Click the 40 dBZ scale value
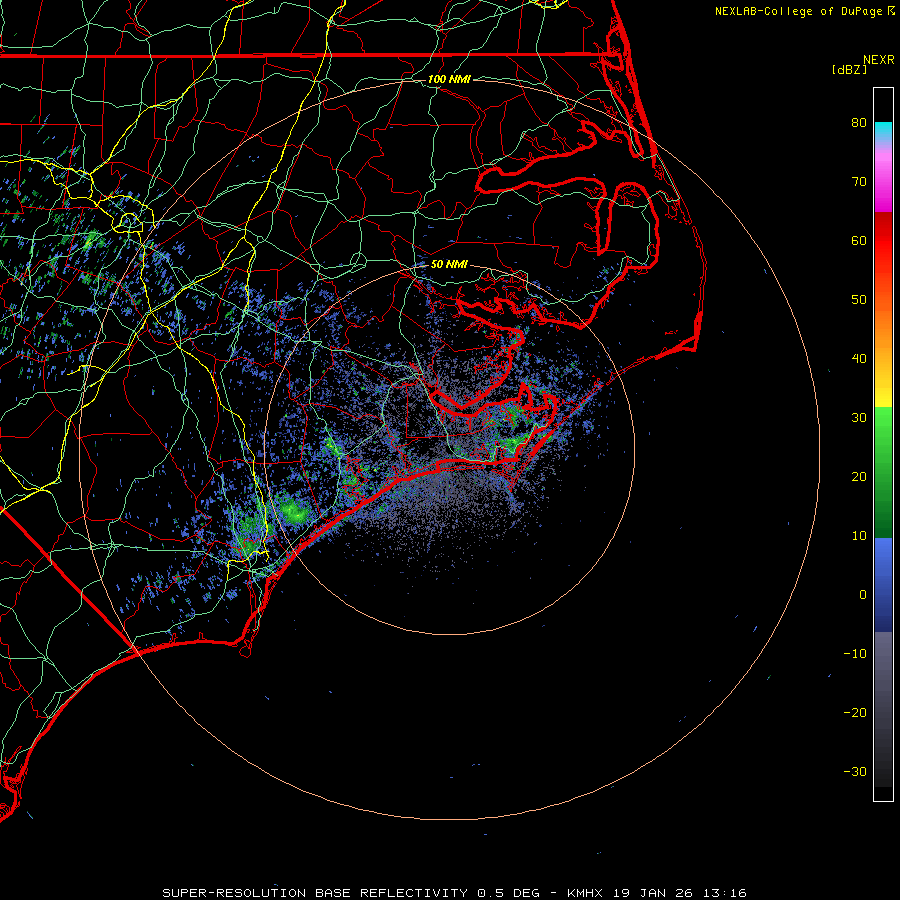900x900 pixels. point(859,359)
